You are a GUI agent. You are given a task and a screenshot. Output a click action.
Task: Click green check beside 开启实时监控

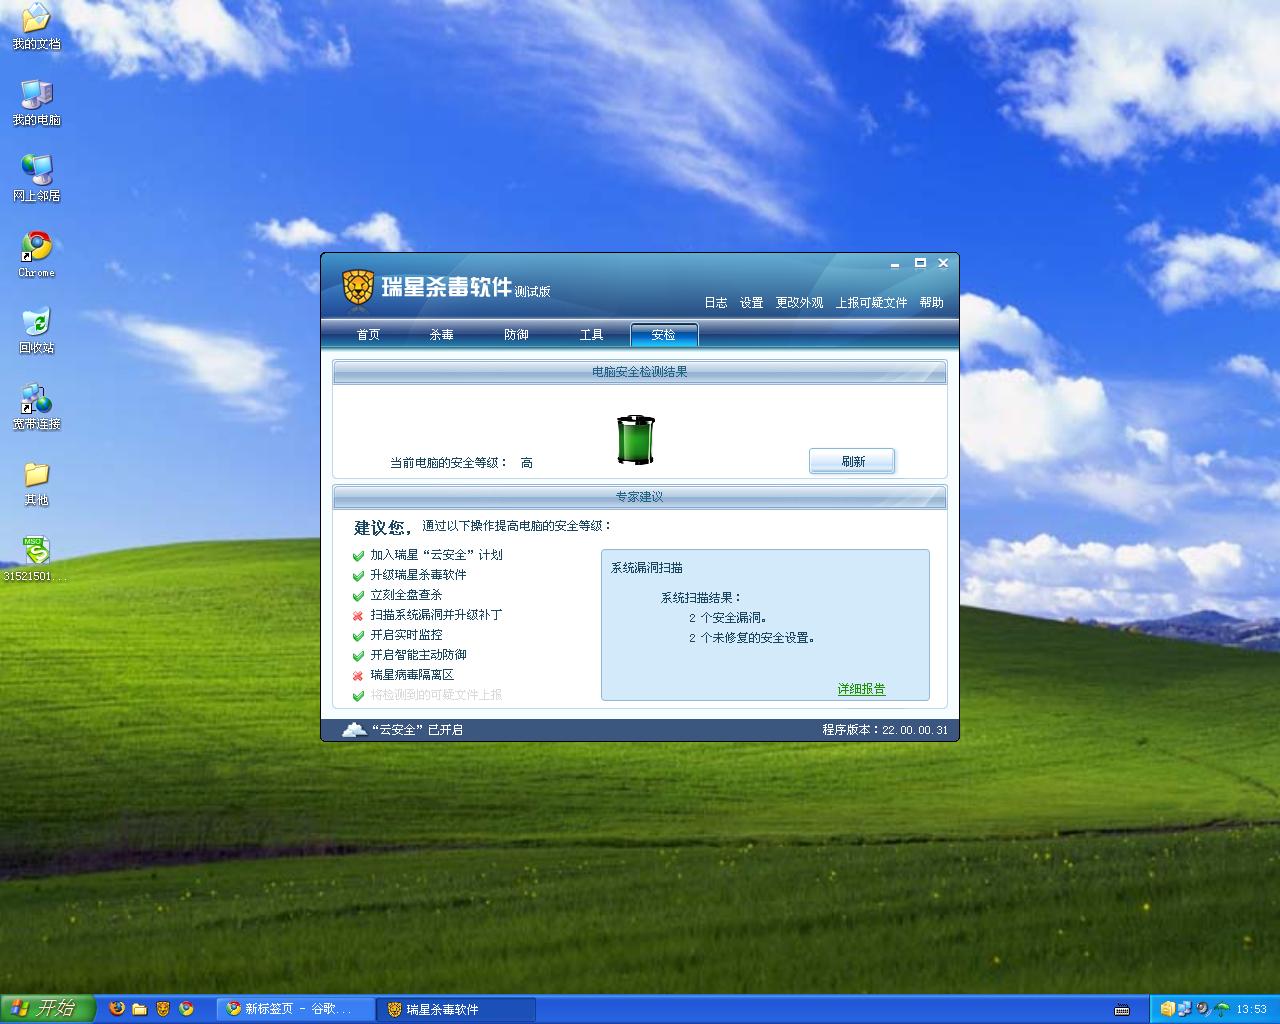[x=358, y=635]
